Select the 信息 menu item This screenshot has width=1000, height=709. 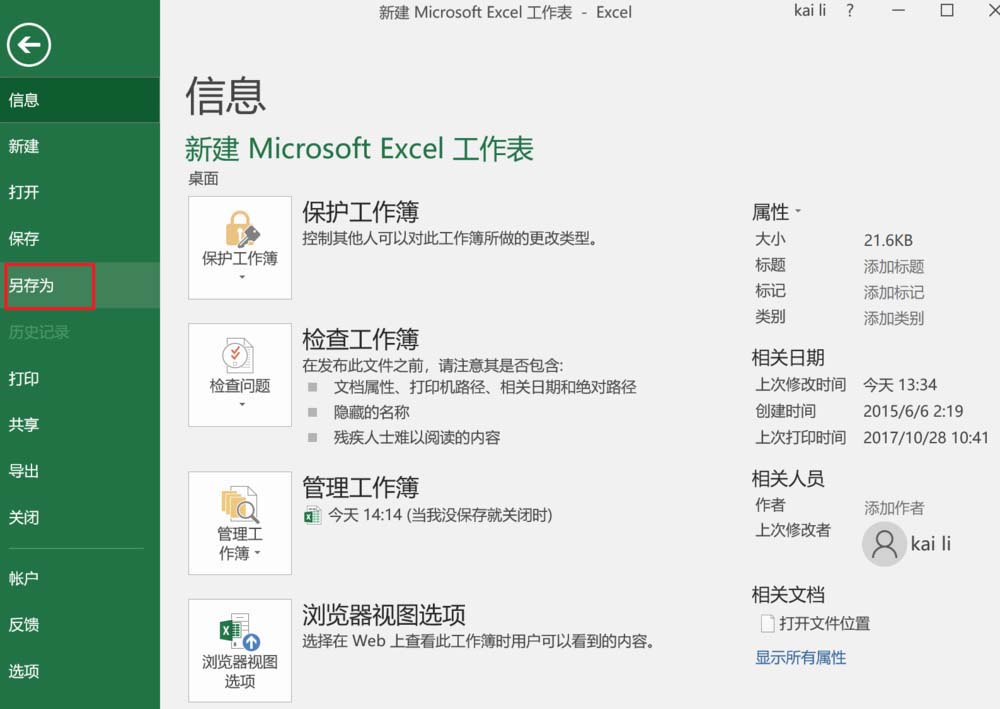pyautogui.click(x=80, y=100)
